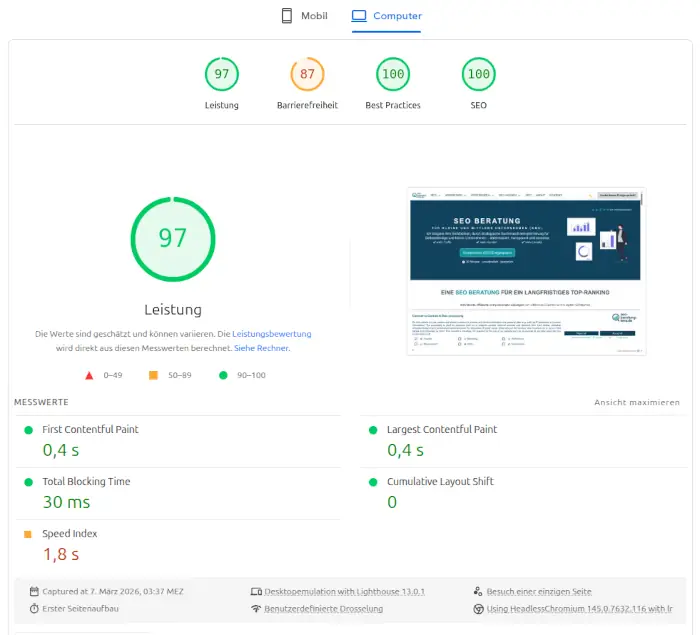Click the Largest Contentful Paint label
Image resolution: width=700 pixels, height=635 pixels.
pyautogui.click(x=442, y=429)
